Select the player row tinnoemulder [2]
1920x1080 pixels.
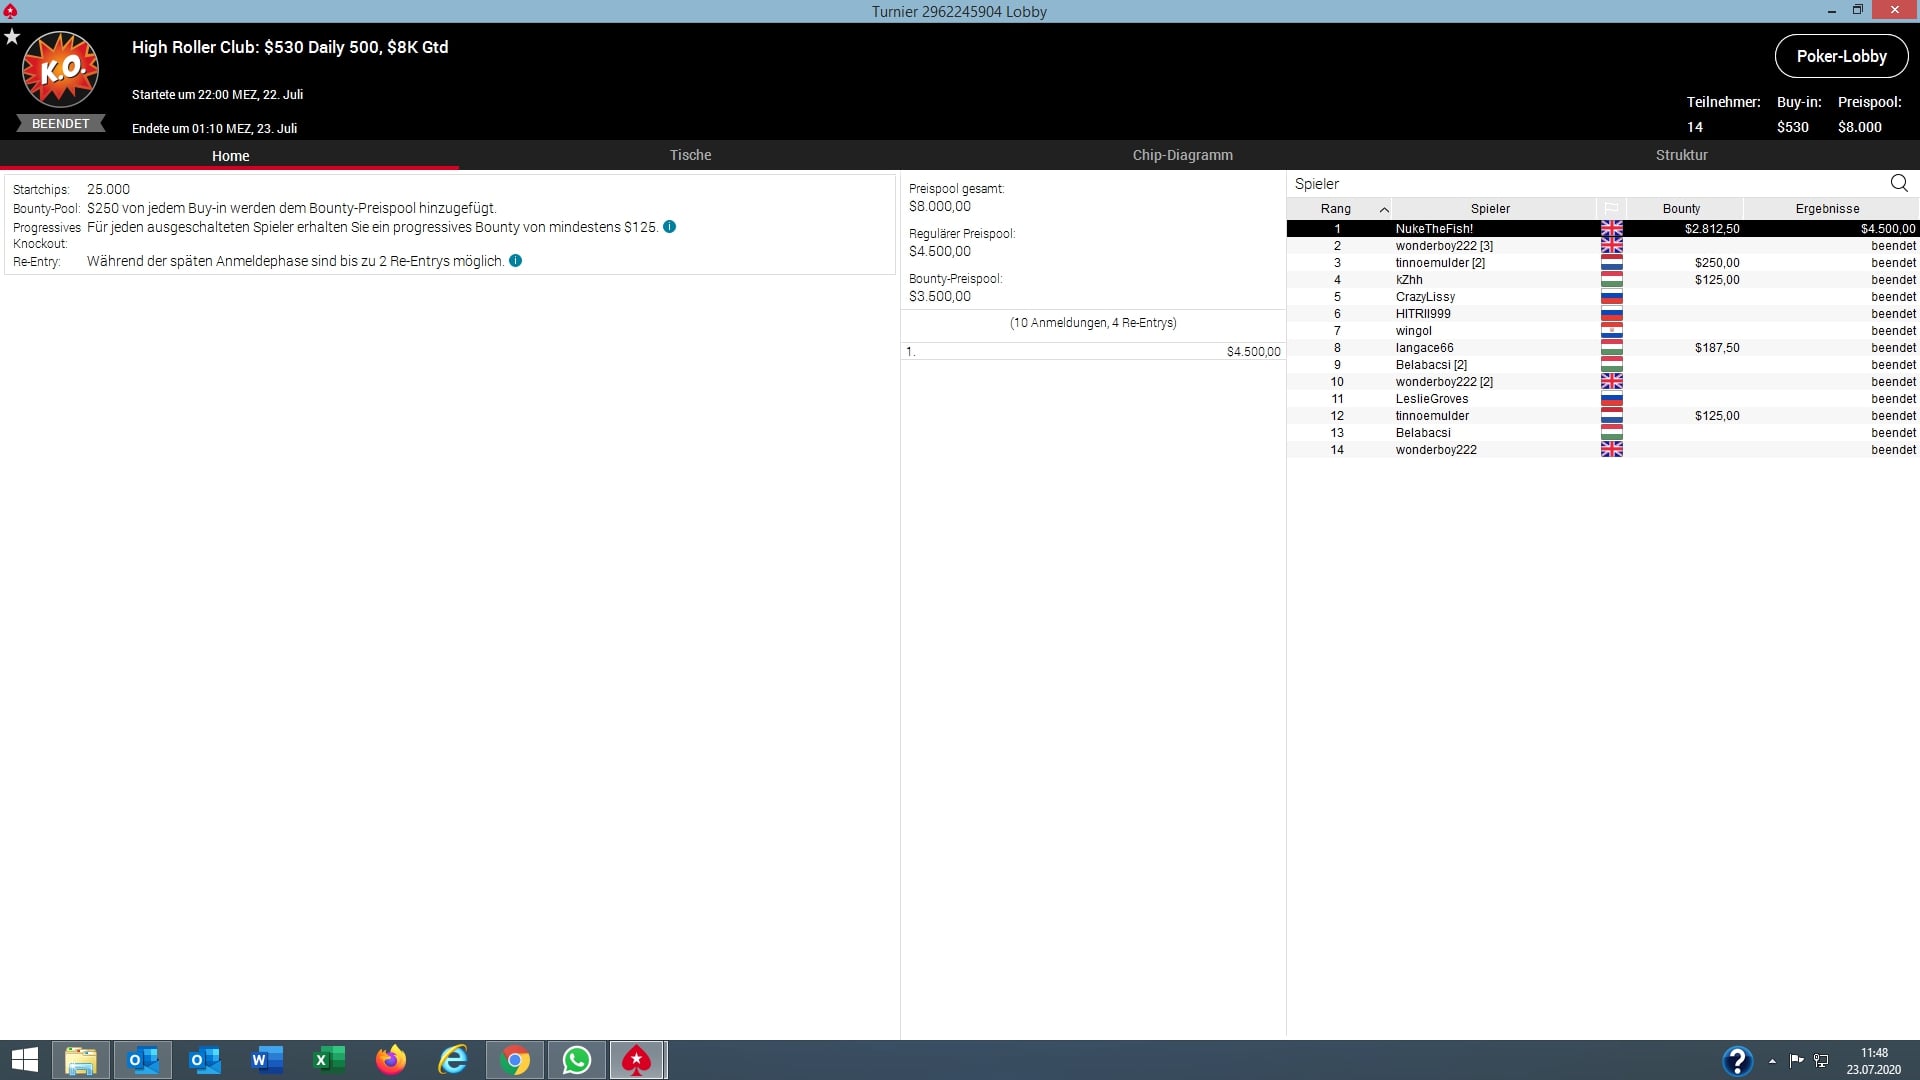click(1439, 263)
